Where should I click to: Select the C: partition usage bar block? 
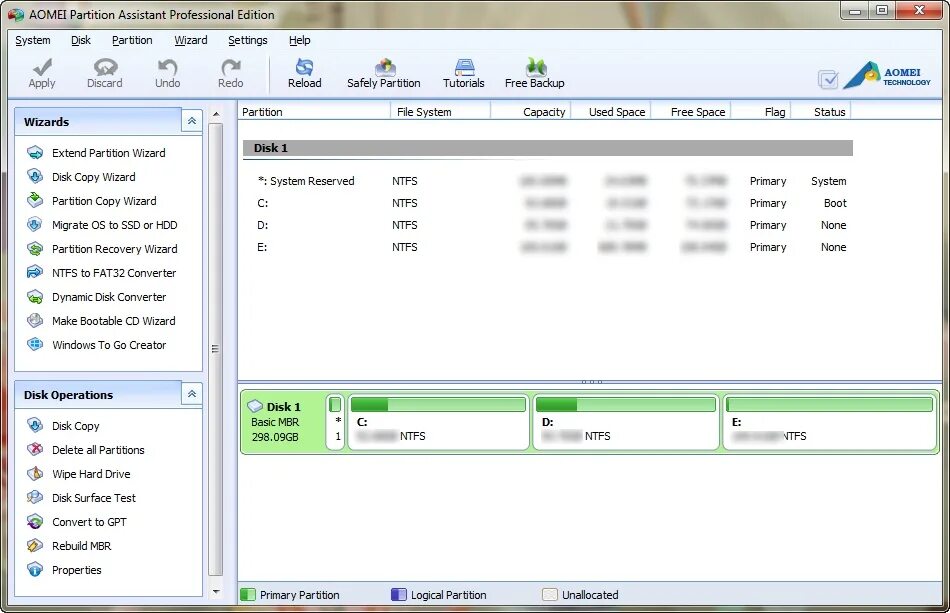click(x=438, y=422)
